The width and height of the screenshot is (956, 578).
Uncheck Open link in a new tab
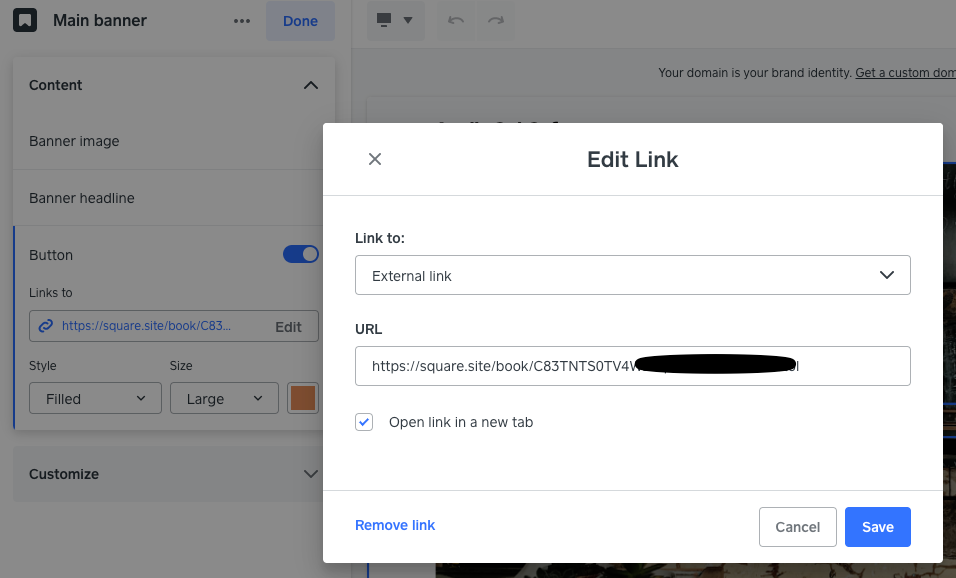(364, 422)
